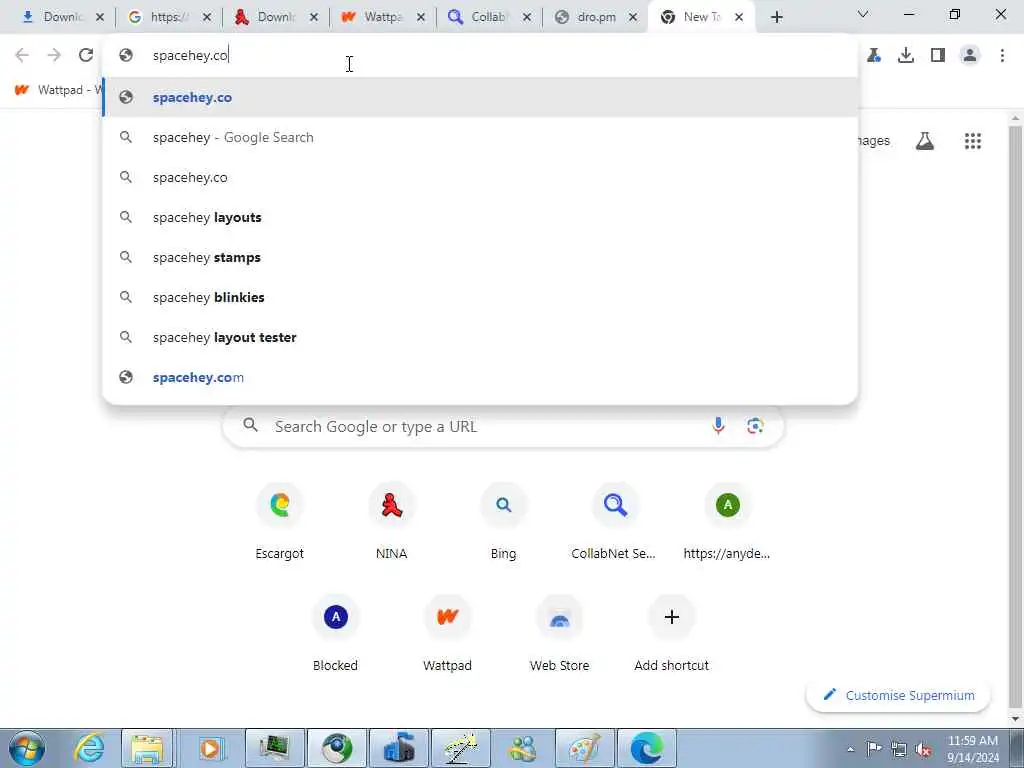
Task: Go back using the back arrow
Action: tap(22, 56)
